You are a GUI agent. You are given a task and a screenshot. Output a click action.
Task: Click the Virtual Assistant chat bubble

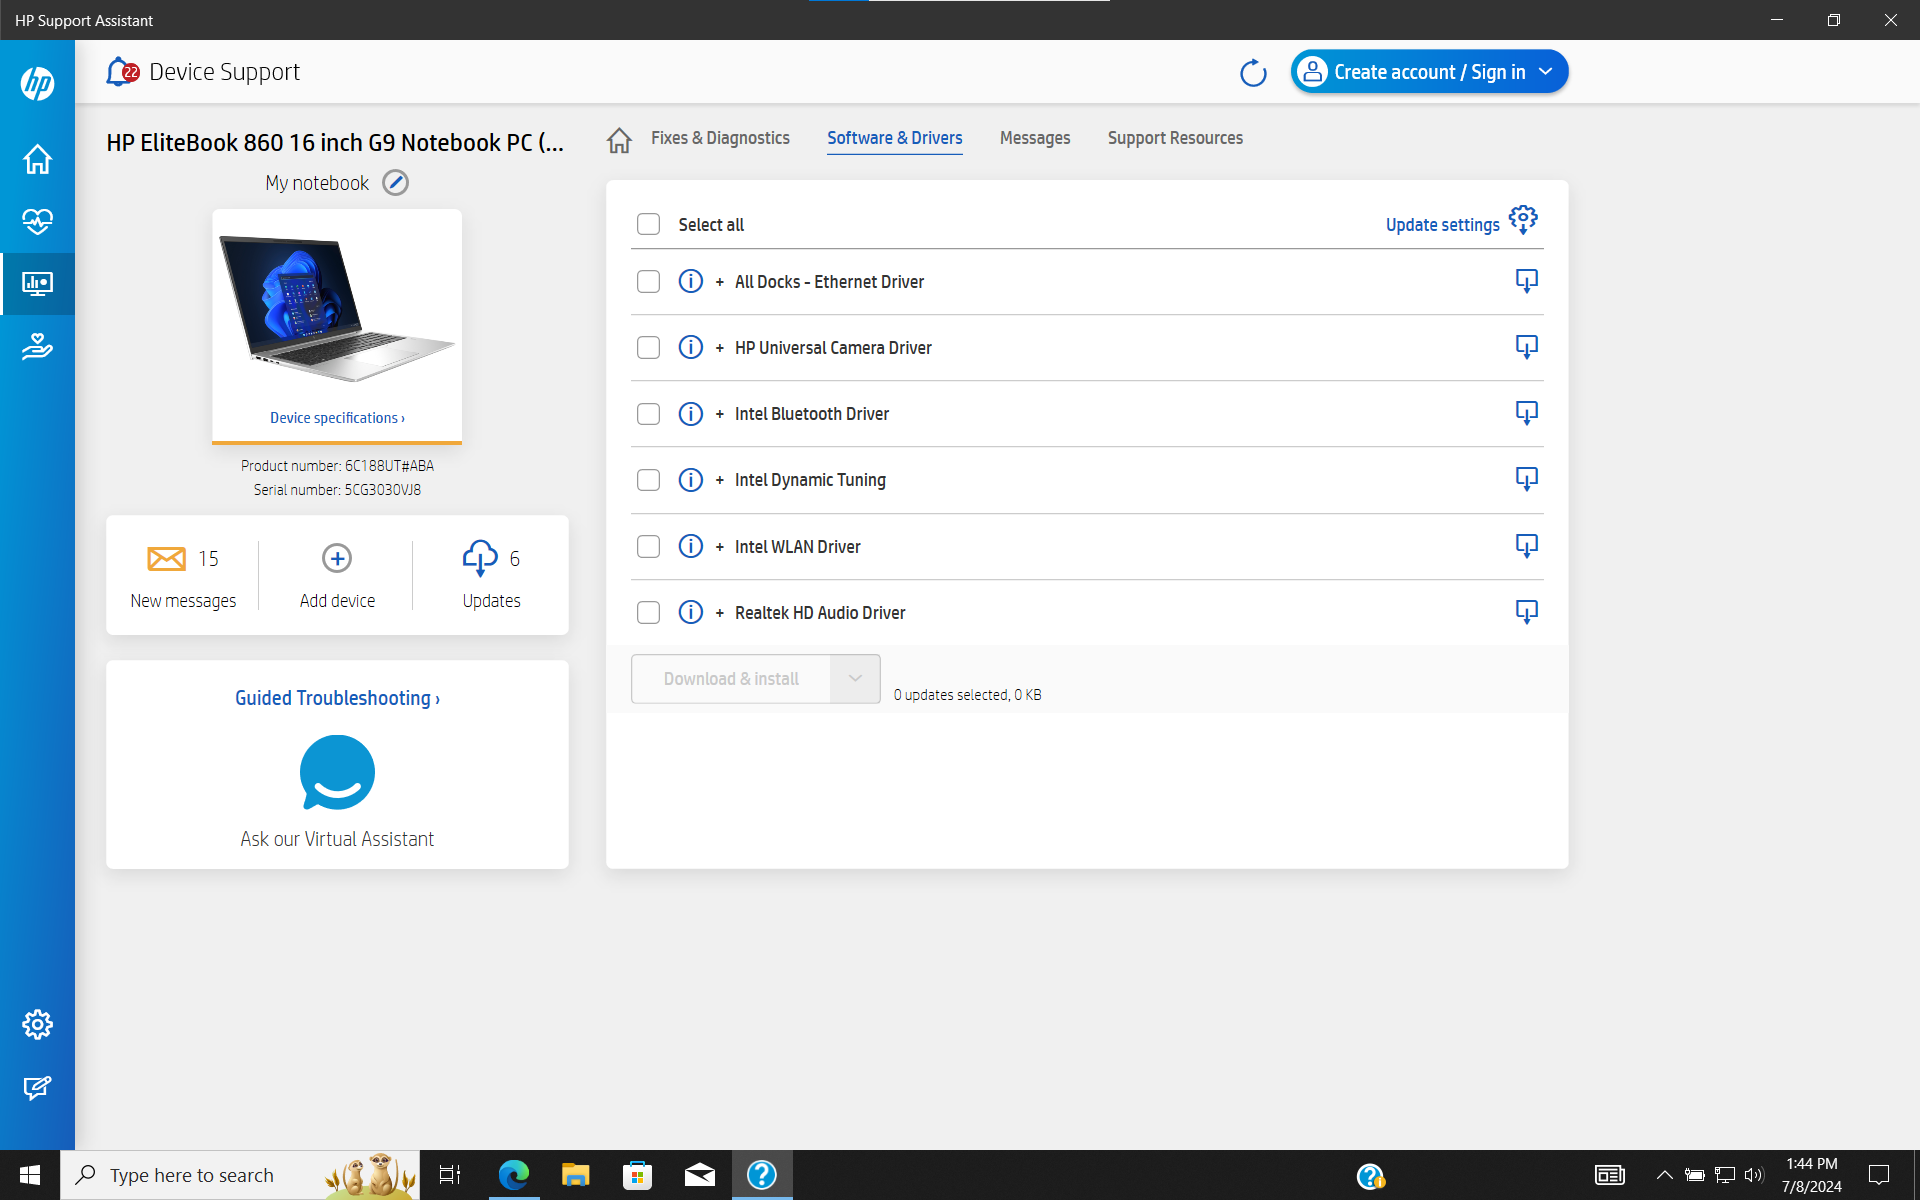(337, 773)
